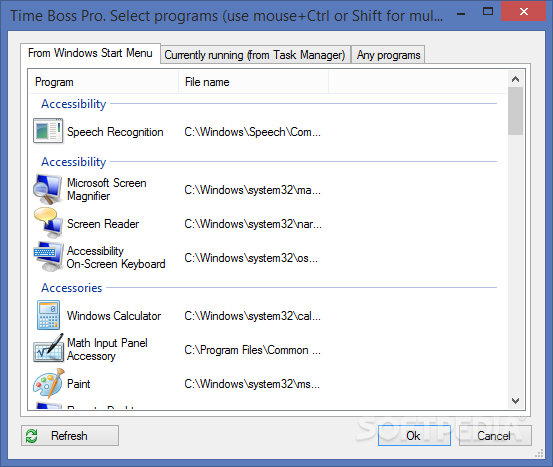Image resolution: width=553 pixels, height=467 pixels.
Task: Click the C:\Windows\Speech\Com... file path
Action: coord(253,132)
